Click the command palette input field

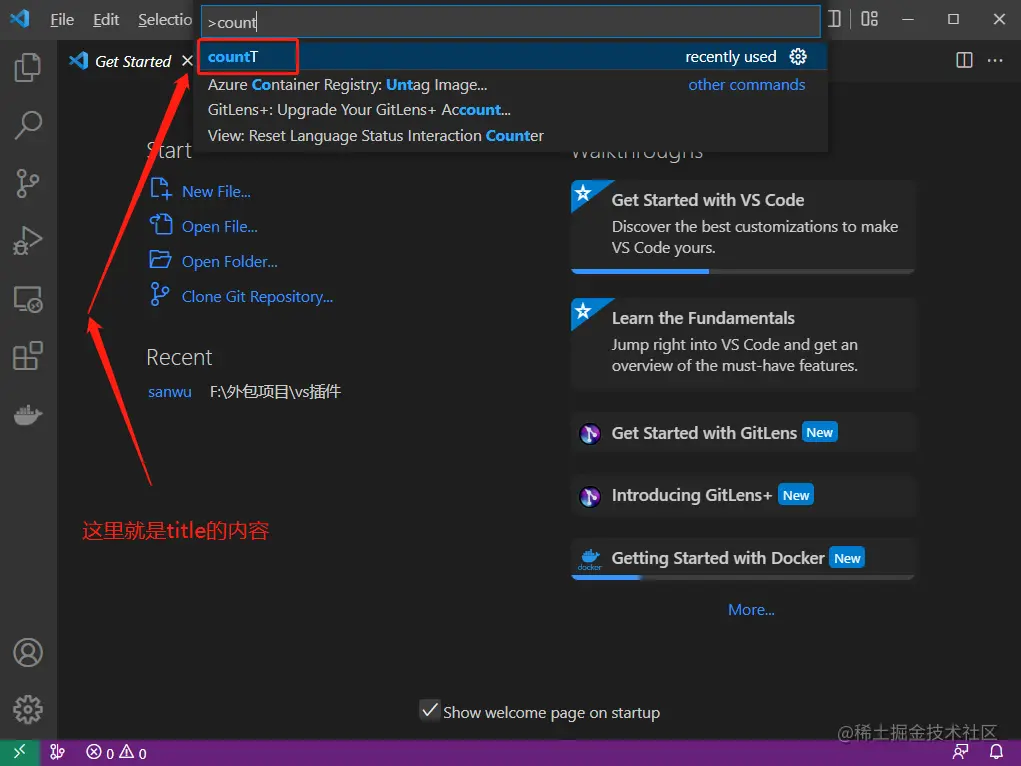pyautogui.click(x=510, y=22)
